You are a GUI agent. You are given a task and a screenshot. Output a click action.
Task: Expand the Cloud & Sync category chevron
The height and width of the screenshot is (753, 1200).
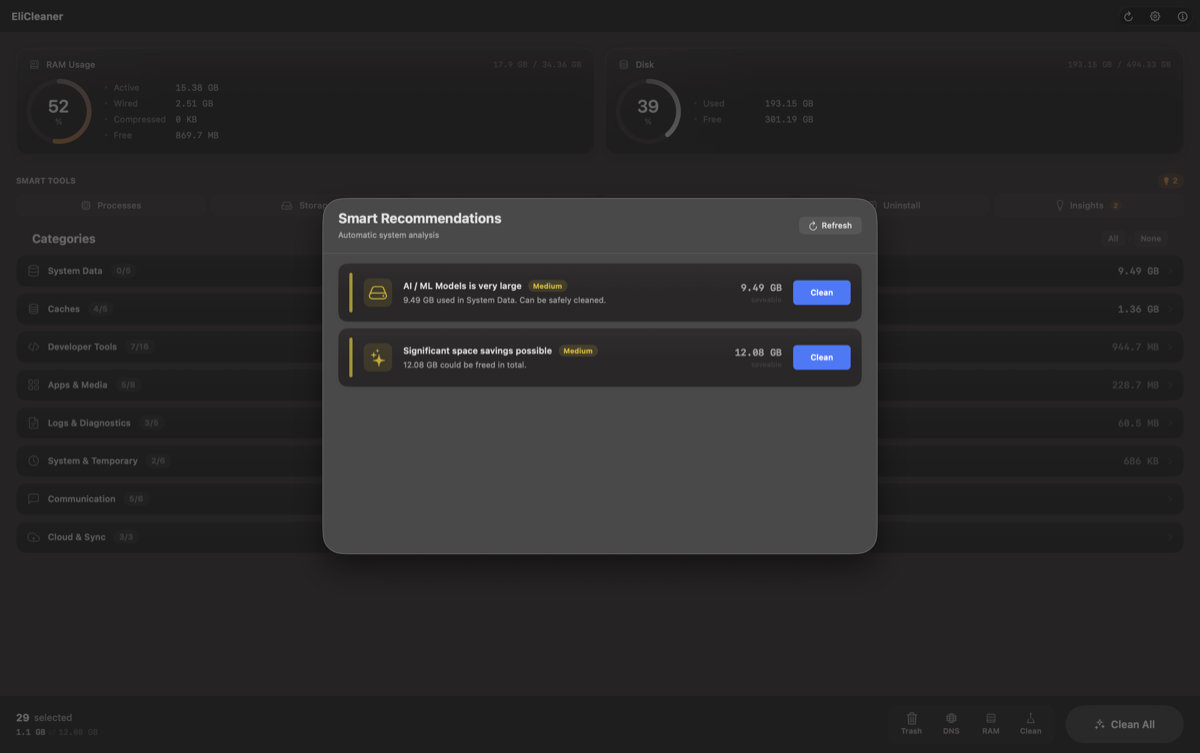[1170, 537]
